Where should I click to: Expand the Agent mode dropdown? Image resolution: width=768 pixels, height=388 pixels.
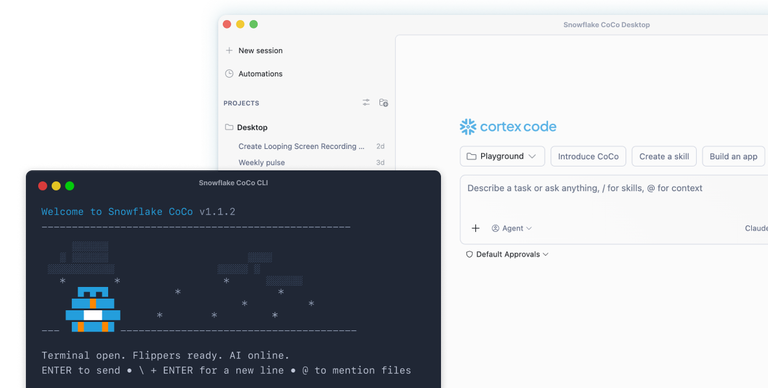click(511, 228)
